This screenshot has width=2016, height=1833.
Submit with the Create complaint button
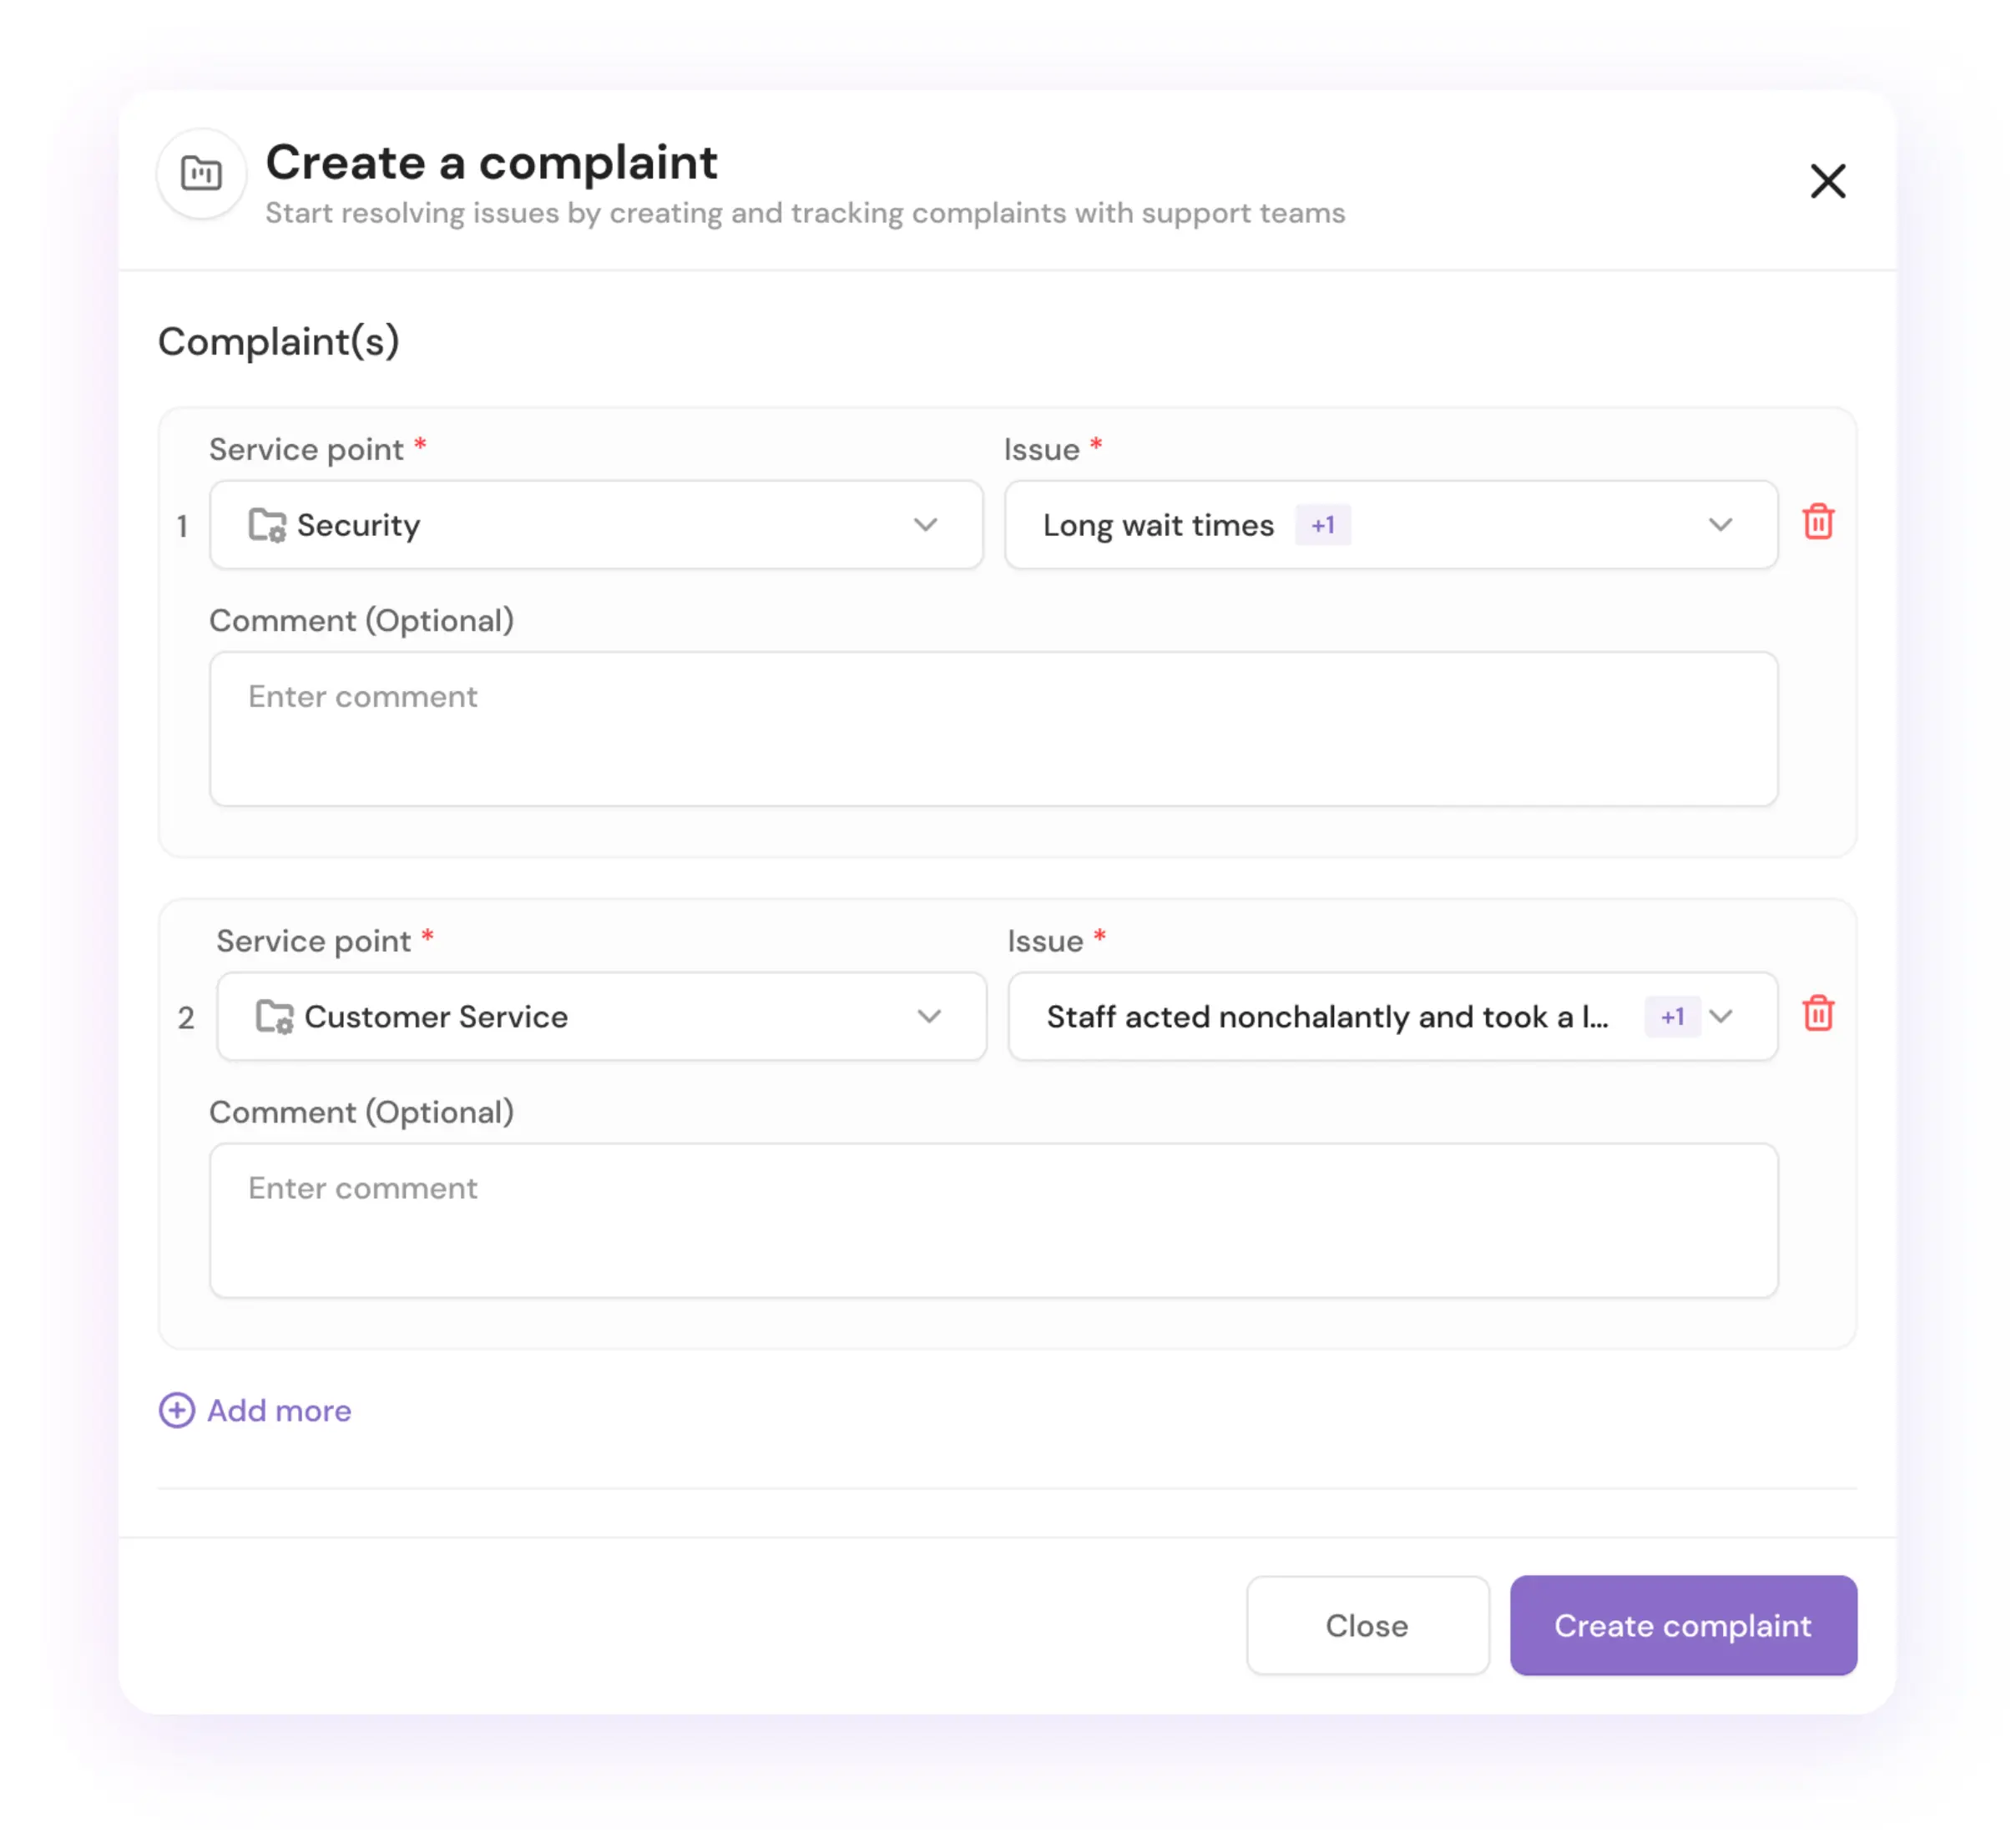click(1682, 1625)
